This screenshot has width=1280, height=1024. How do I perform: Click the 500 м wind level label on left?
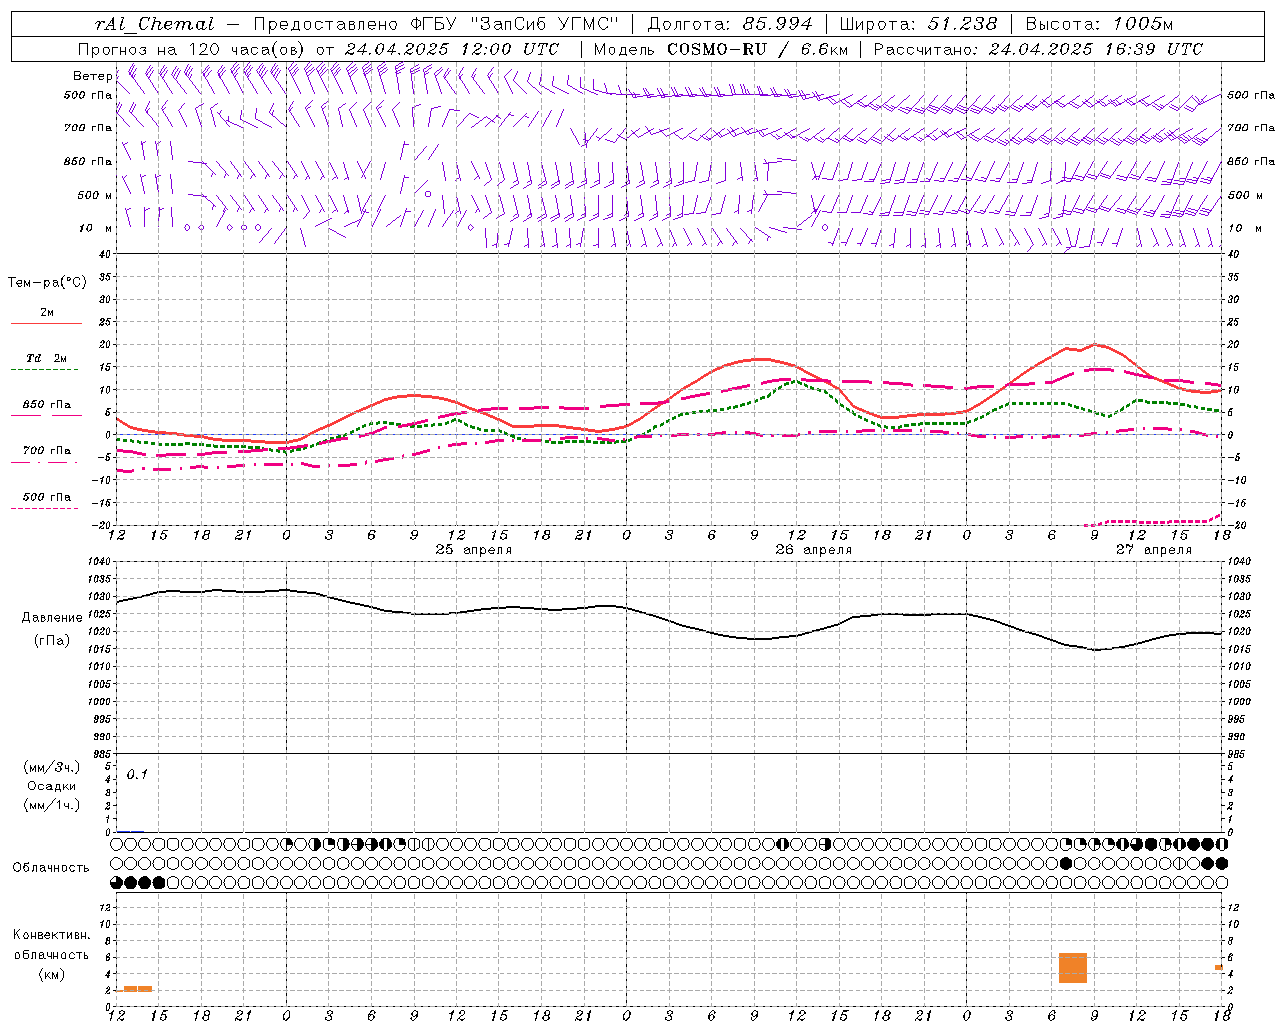pyautogui.click(x=94, y=195)
